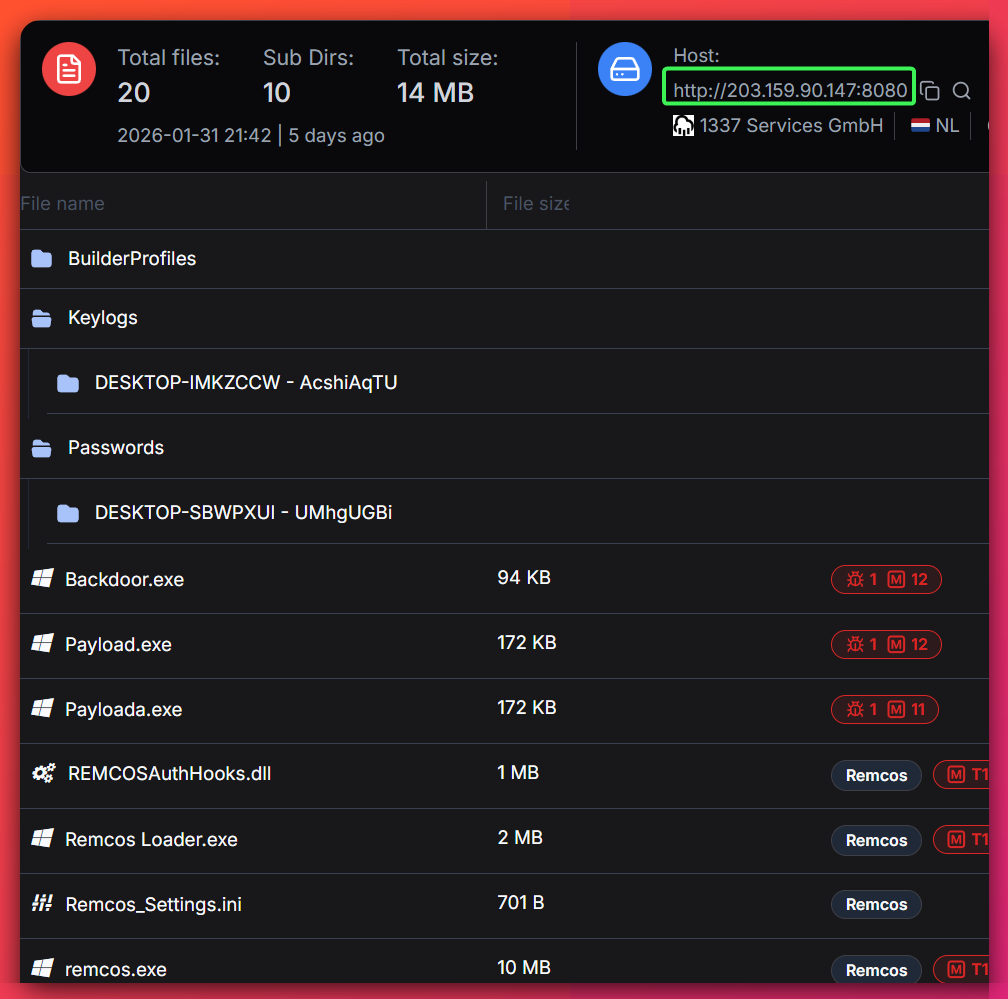
Task: Click the REMCOSAuthHooks.dll gear file icon
Action: coord(43,773)
